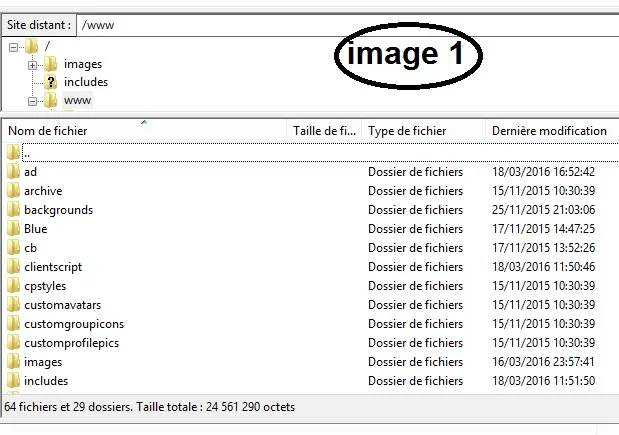619x435 pixels.
Task: Click the ad folder icon
Action: [13, 172]
